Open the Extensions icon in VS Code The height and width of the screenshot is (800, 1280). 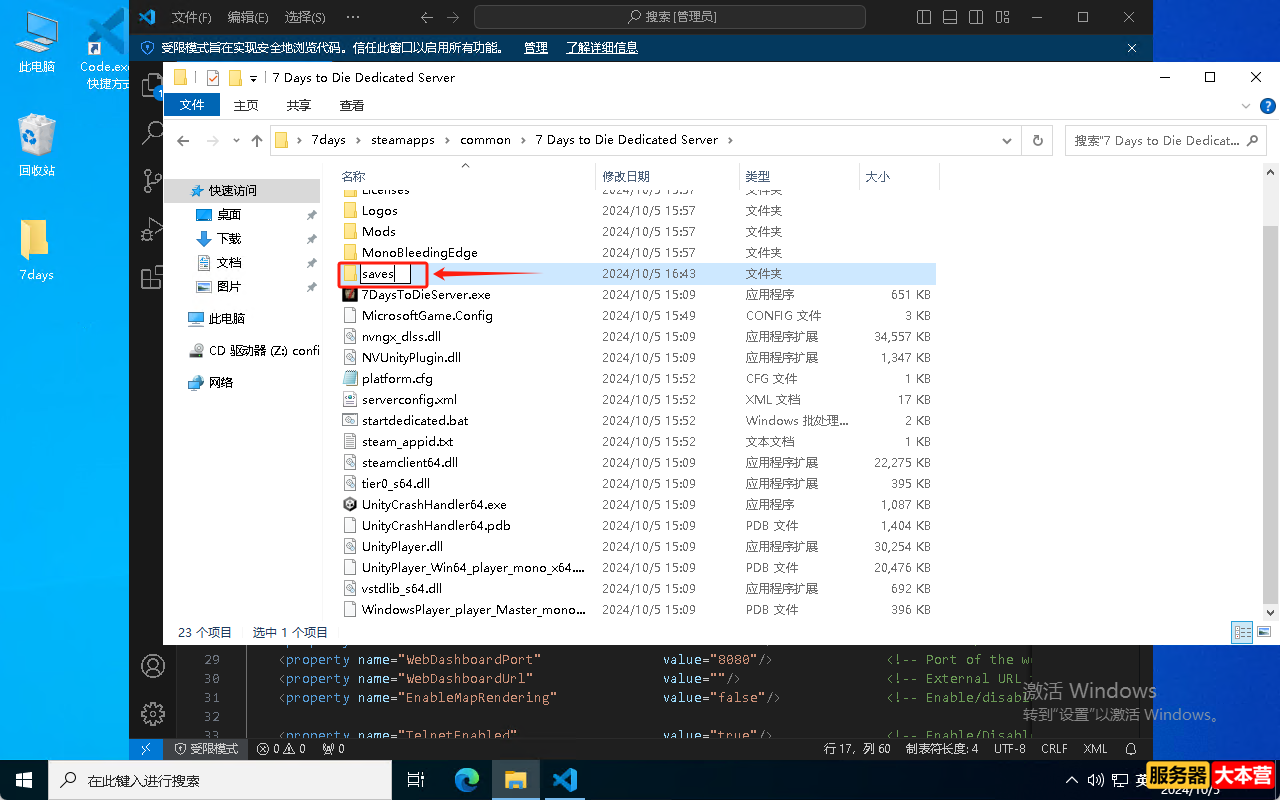(152, 277)
